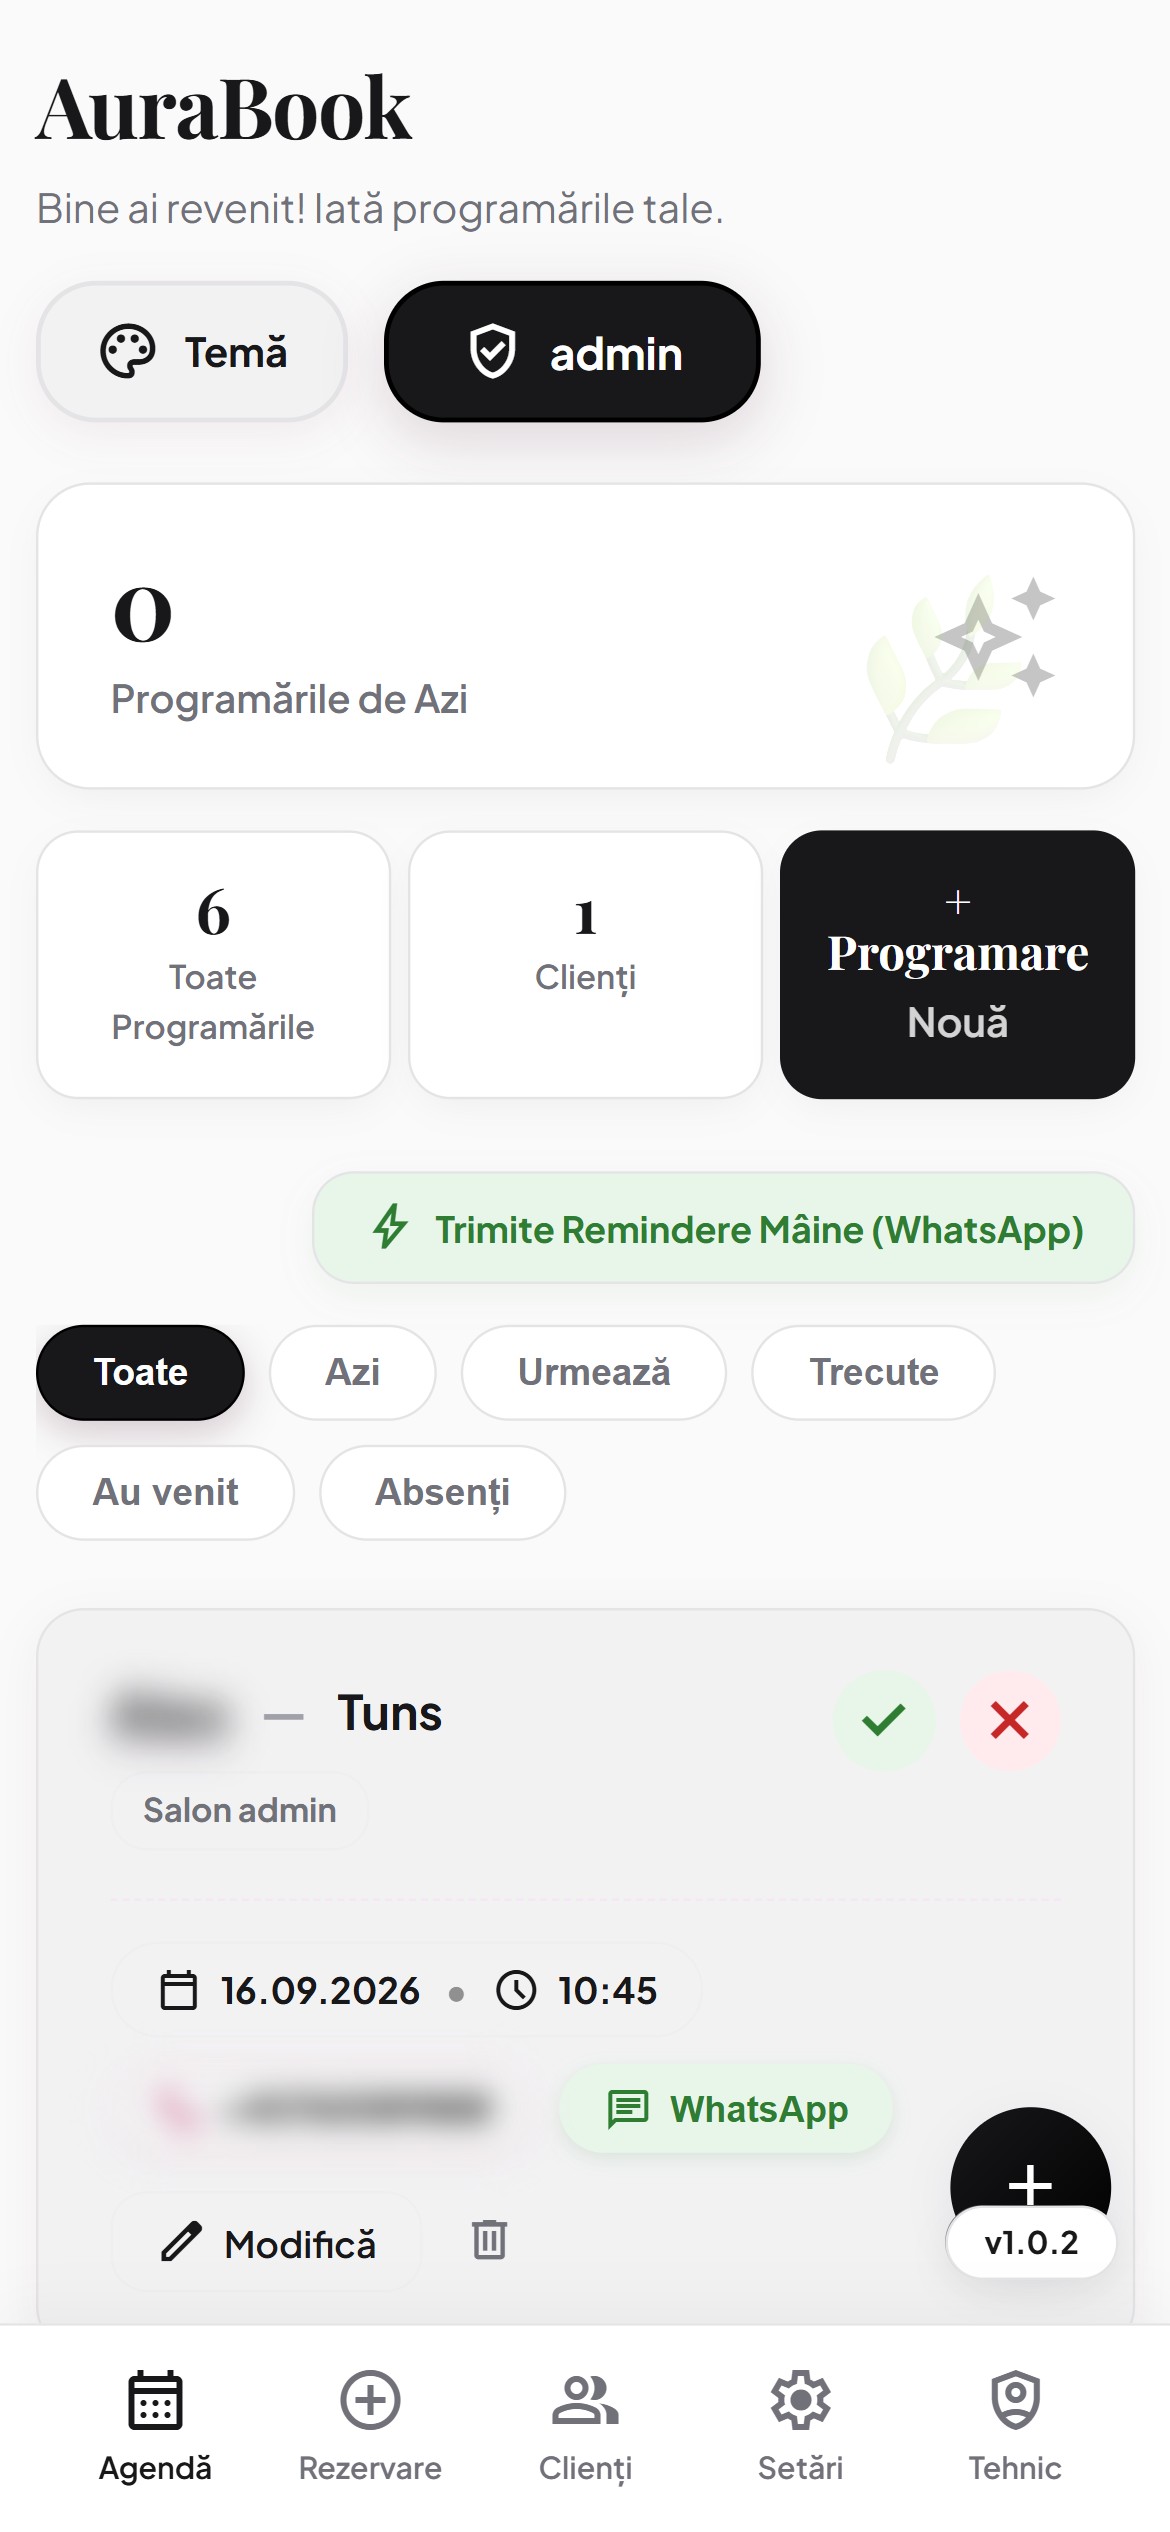Screen dimensions: 1170x2532
Task: Delete the appointment using the trash icon
Action: coord(489,2240)
